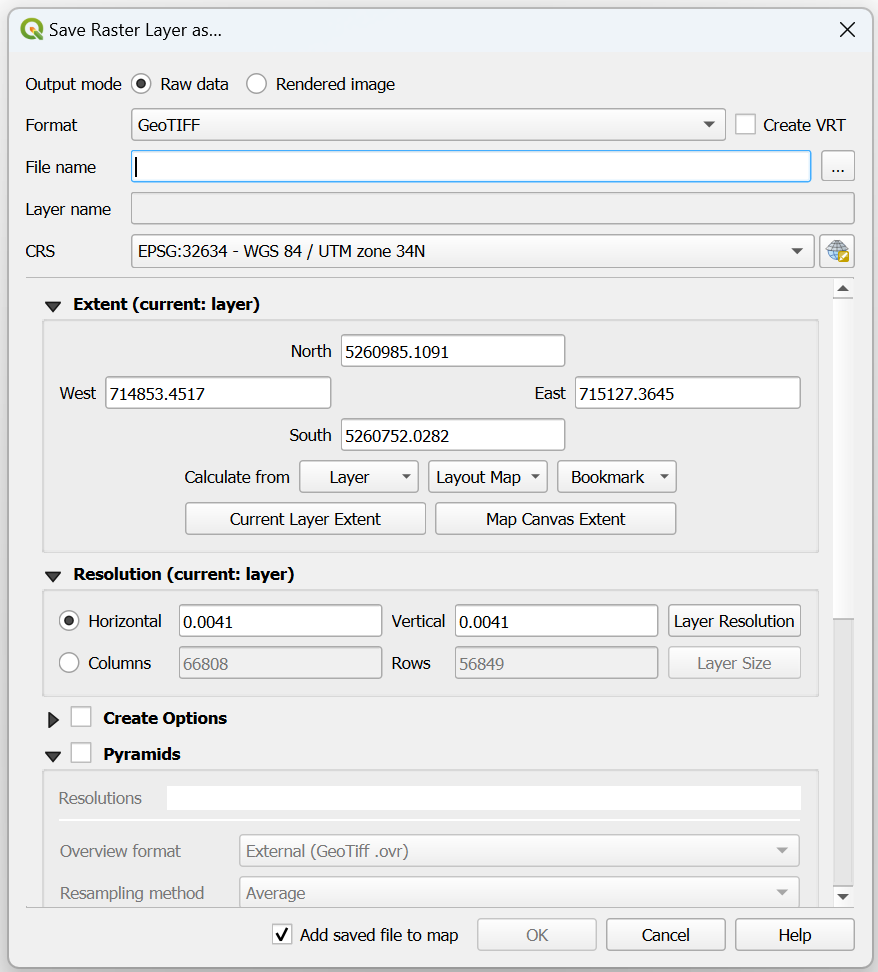Open the Bookmark dropdown
The height and width of the screenshot is (972, 878).
616,477
